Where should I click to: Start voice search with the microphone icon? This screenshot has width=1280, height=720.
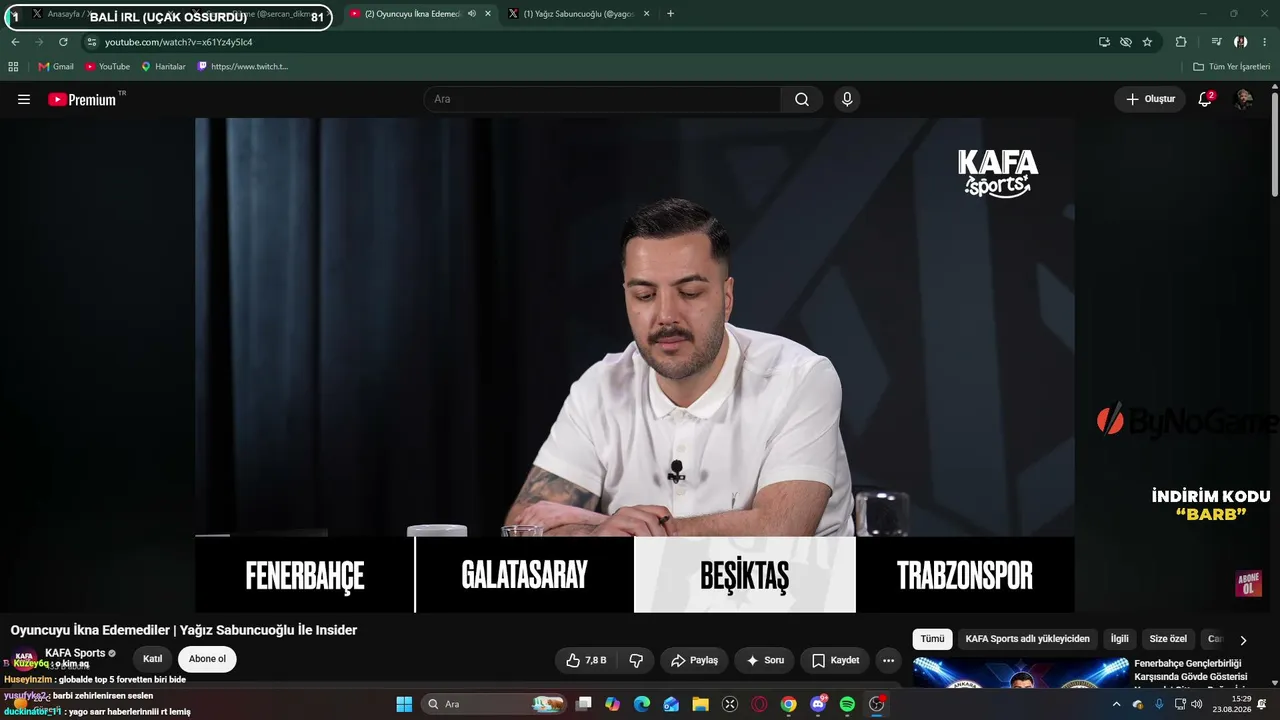coord(847,99)
